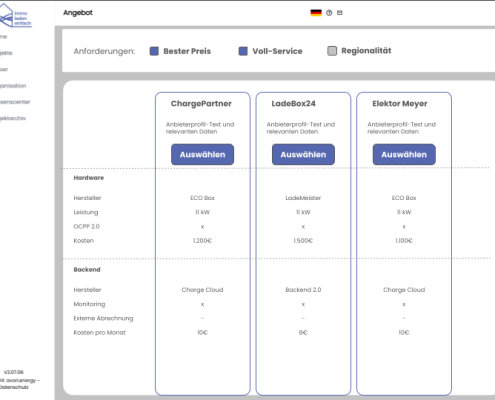This screenshot has width=495, height=400.
Task: Click the Externe Abrechnung row label
Action: (103, 318)
